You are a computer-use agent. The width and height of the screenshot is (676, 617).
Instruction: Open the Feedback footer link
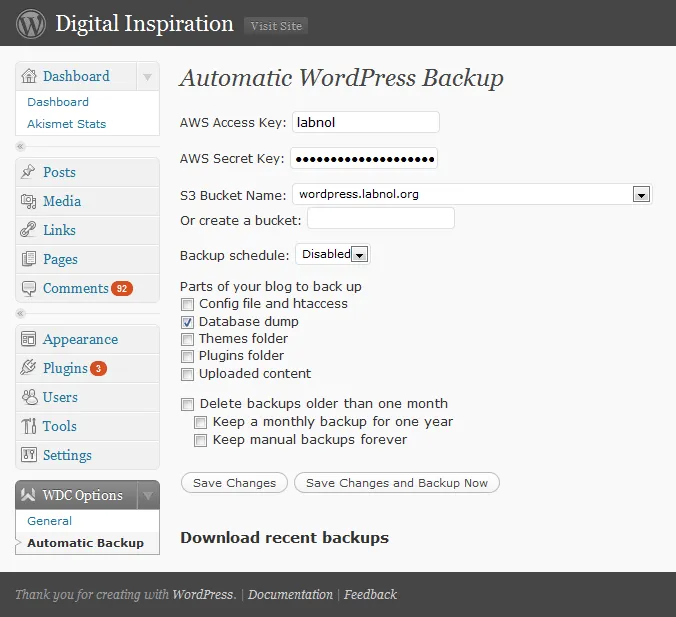point(370,595)
